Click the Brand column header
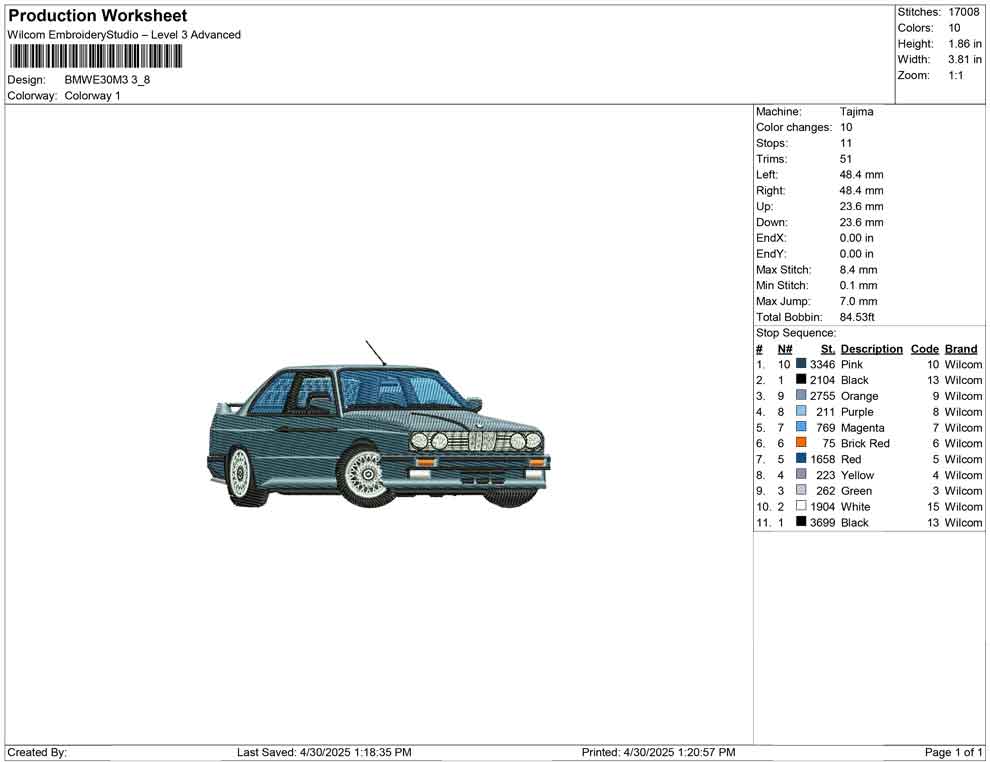The height and width of the screenshot is (762, 990). 960,349
